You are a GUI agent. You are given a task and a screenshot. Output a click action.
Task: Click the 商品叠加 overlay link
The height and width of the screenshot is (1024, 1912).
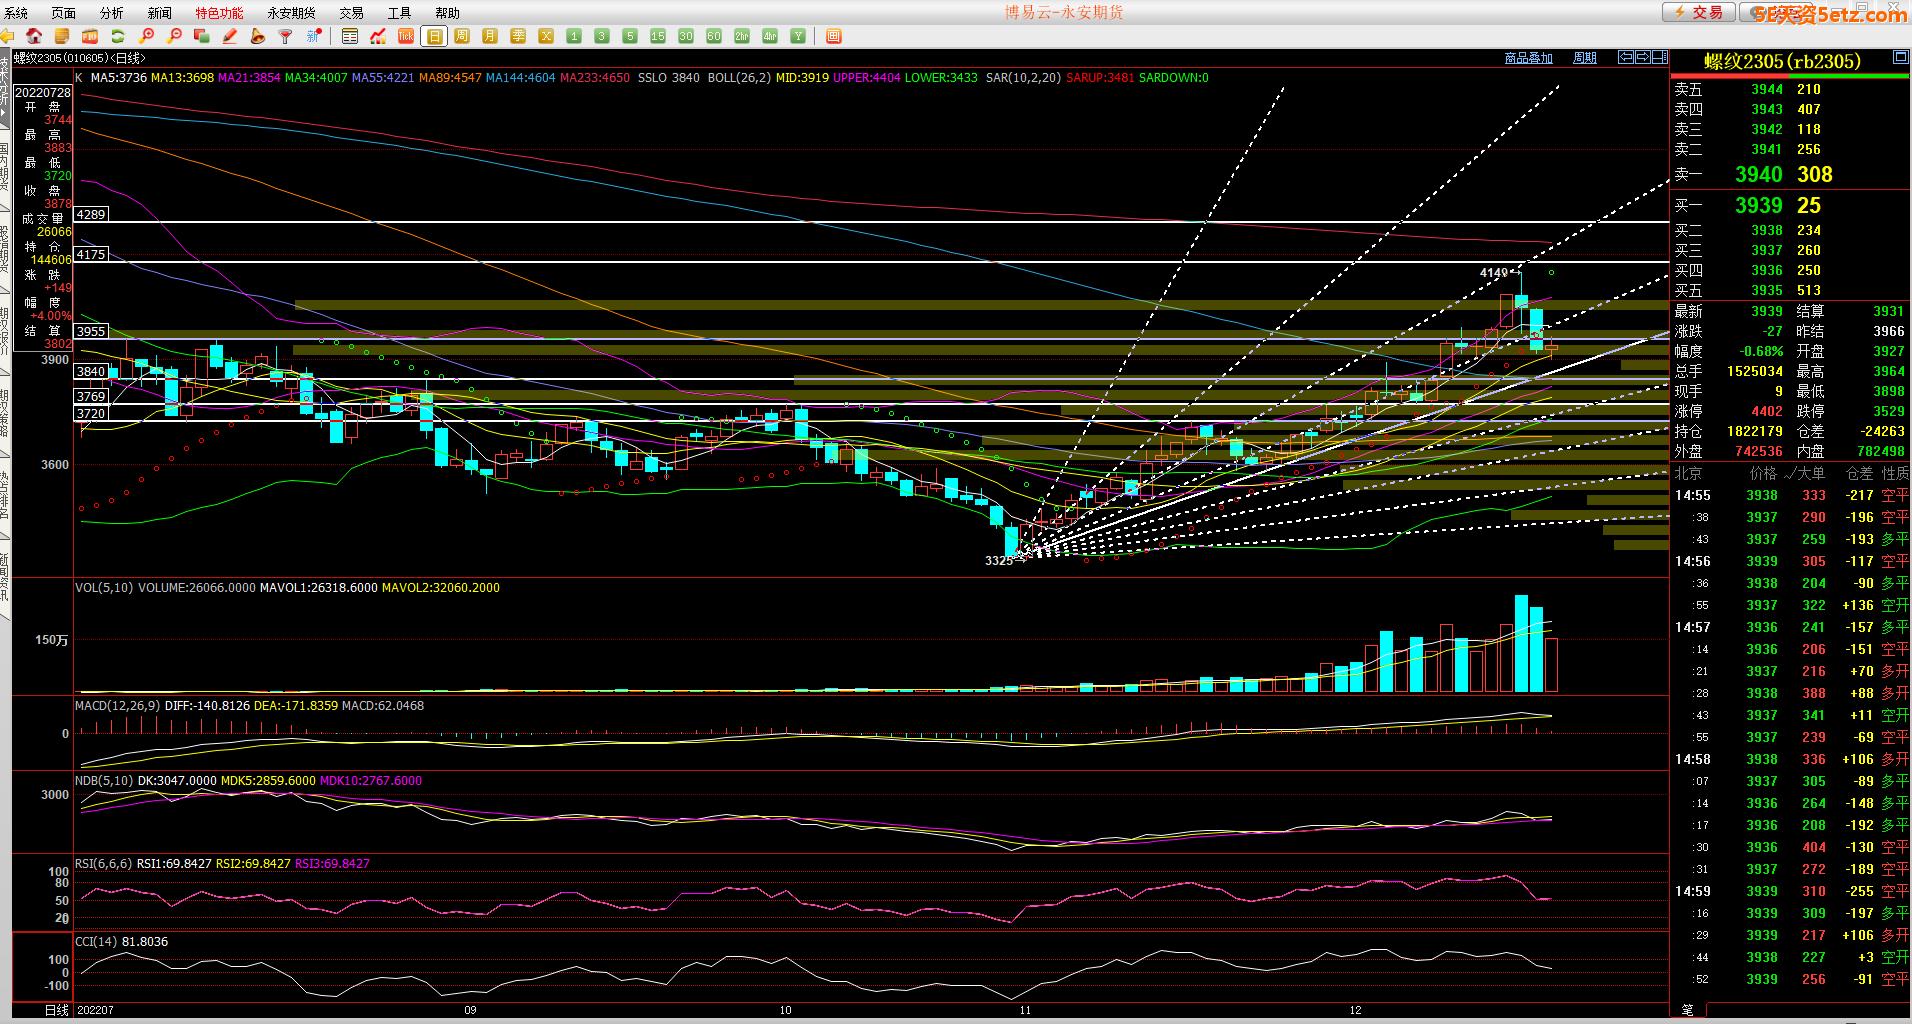(x=1528, y=58)
